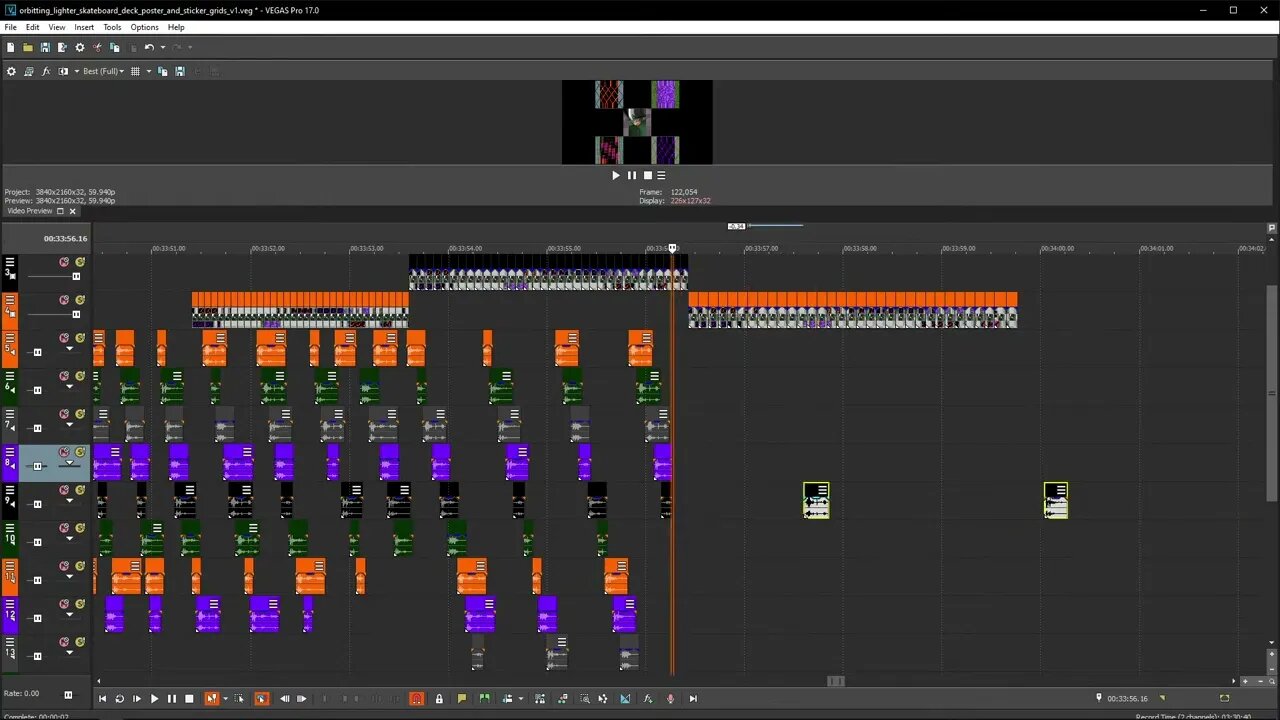Cut selection with the scissors icon
This screenshot has height=720, width=1280.
[98, 47]
